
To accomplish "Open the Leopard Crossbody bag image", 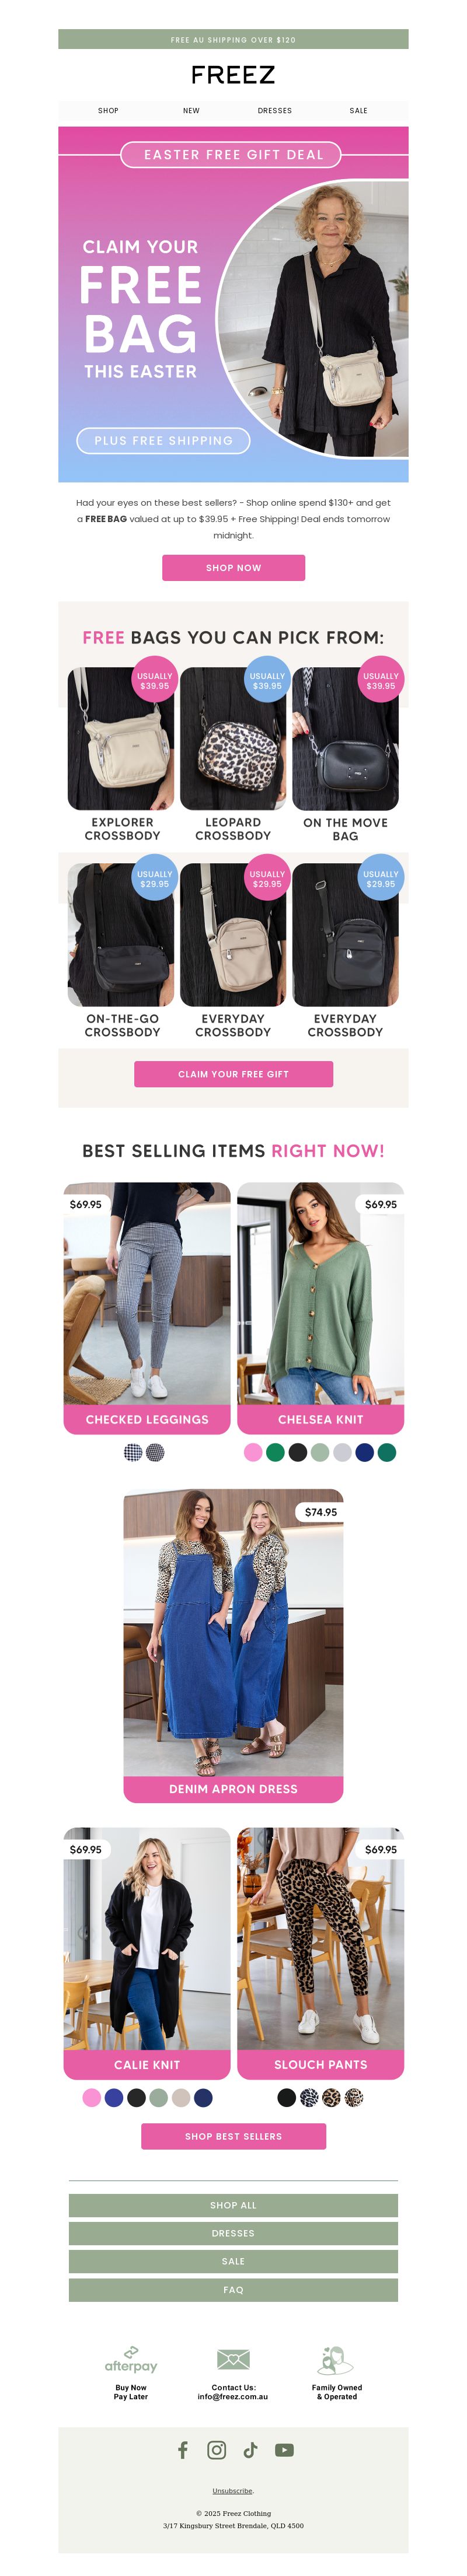I will (233, 738).
